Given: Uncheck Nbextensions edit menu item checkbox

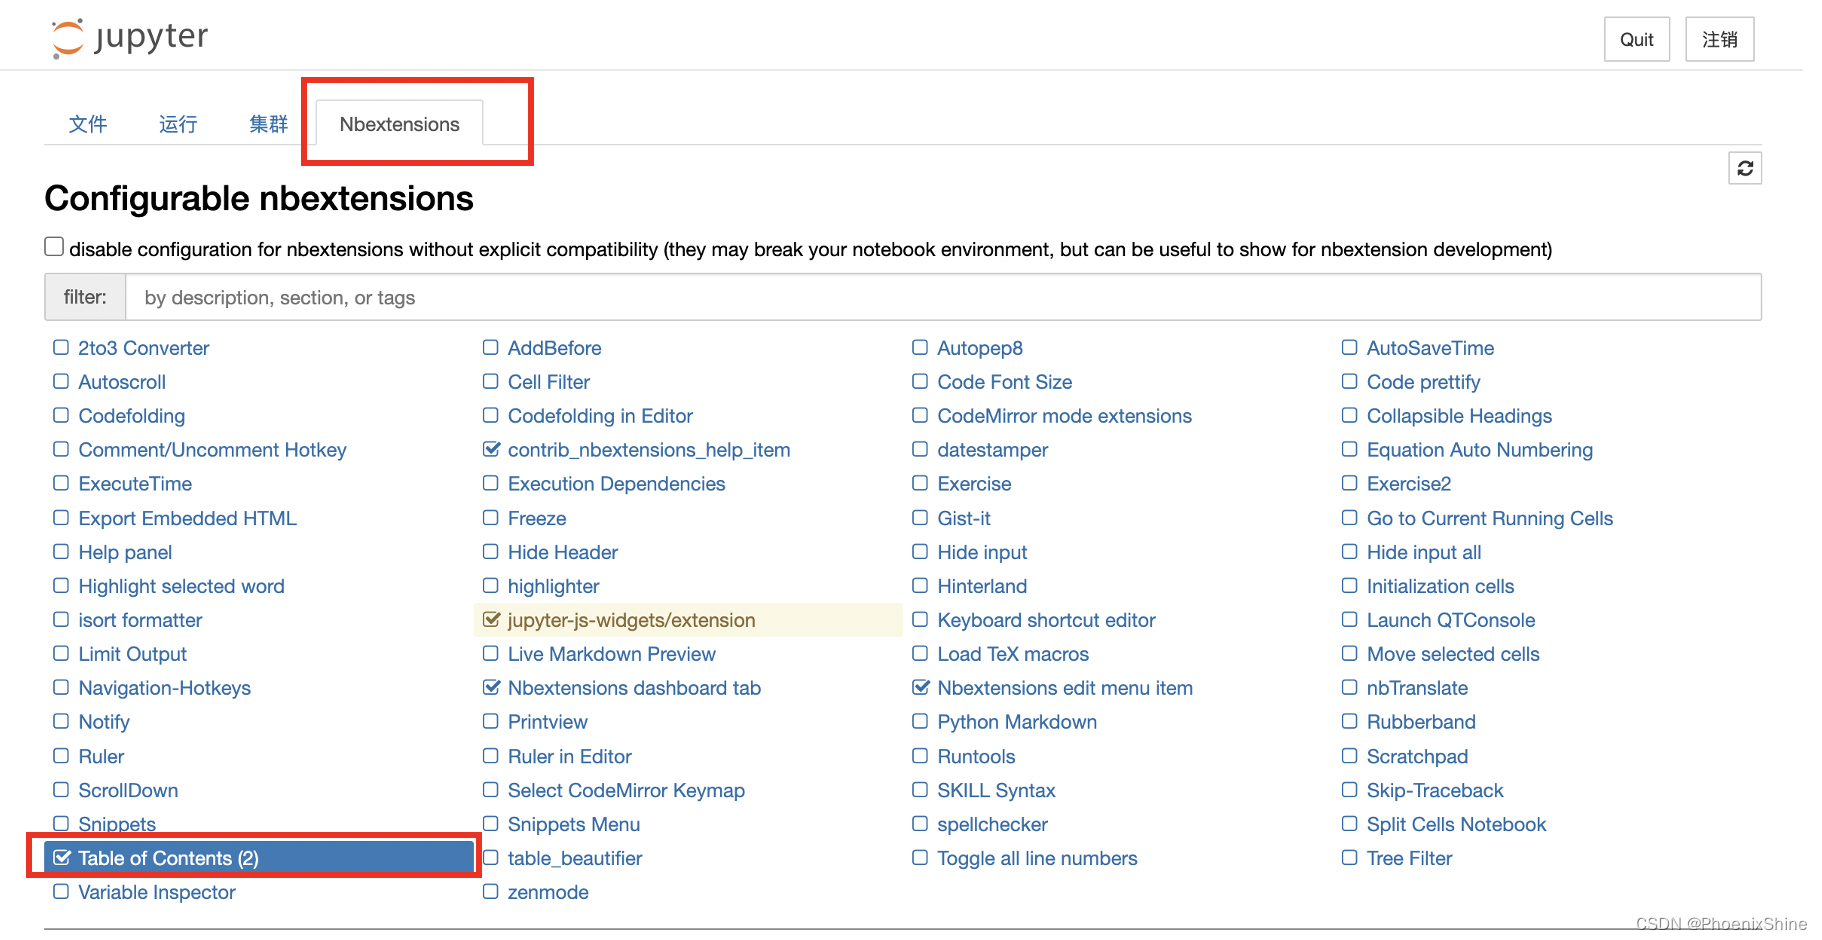Looking at the screenshot, I should click(x=921, y=687).
